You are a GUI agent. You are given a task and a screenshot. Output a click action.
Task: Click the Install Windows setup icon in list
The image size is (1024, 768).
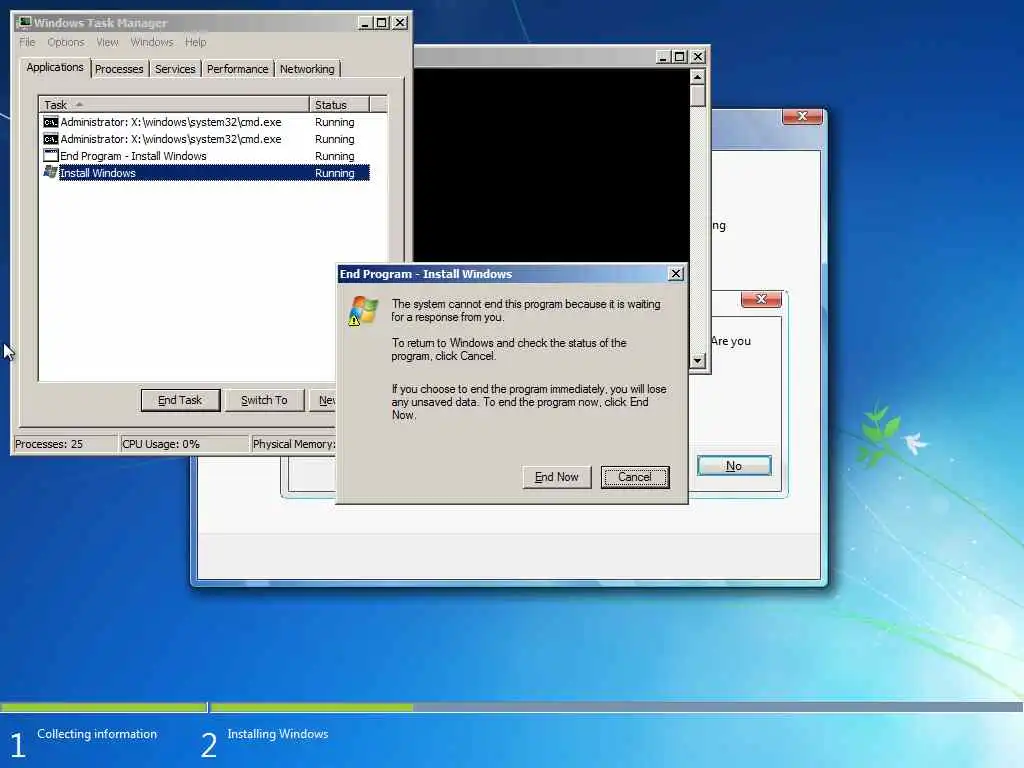tap(50, 172)
